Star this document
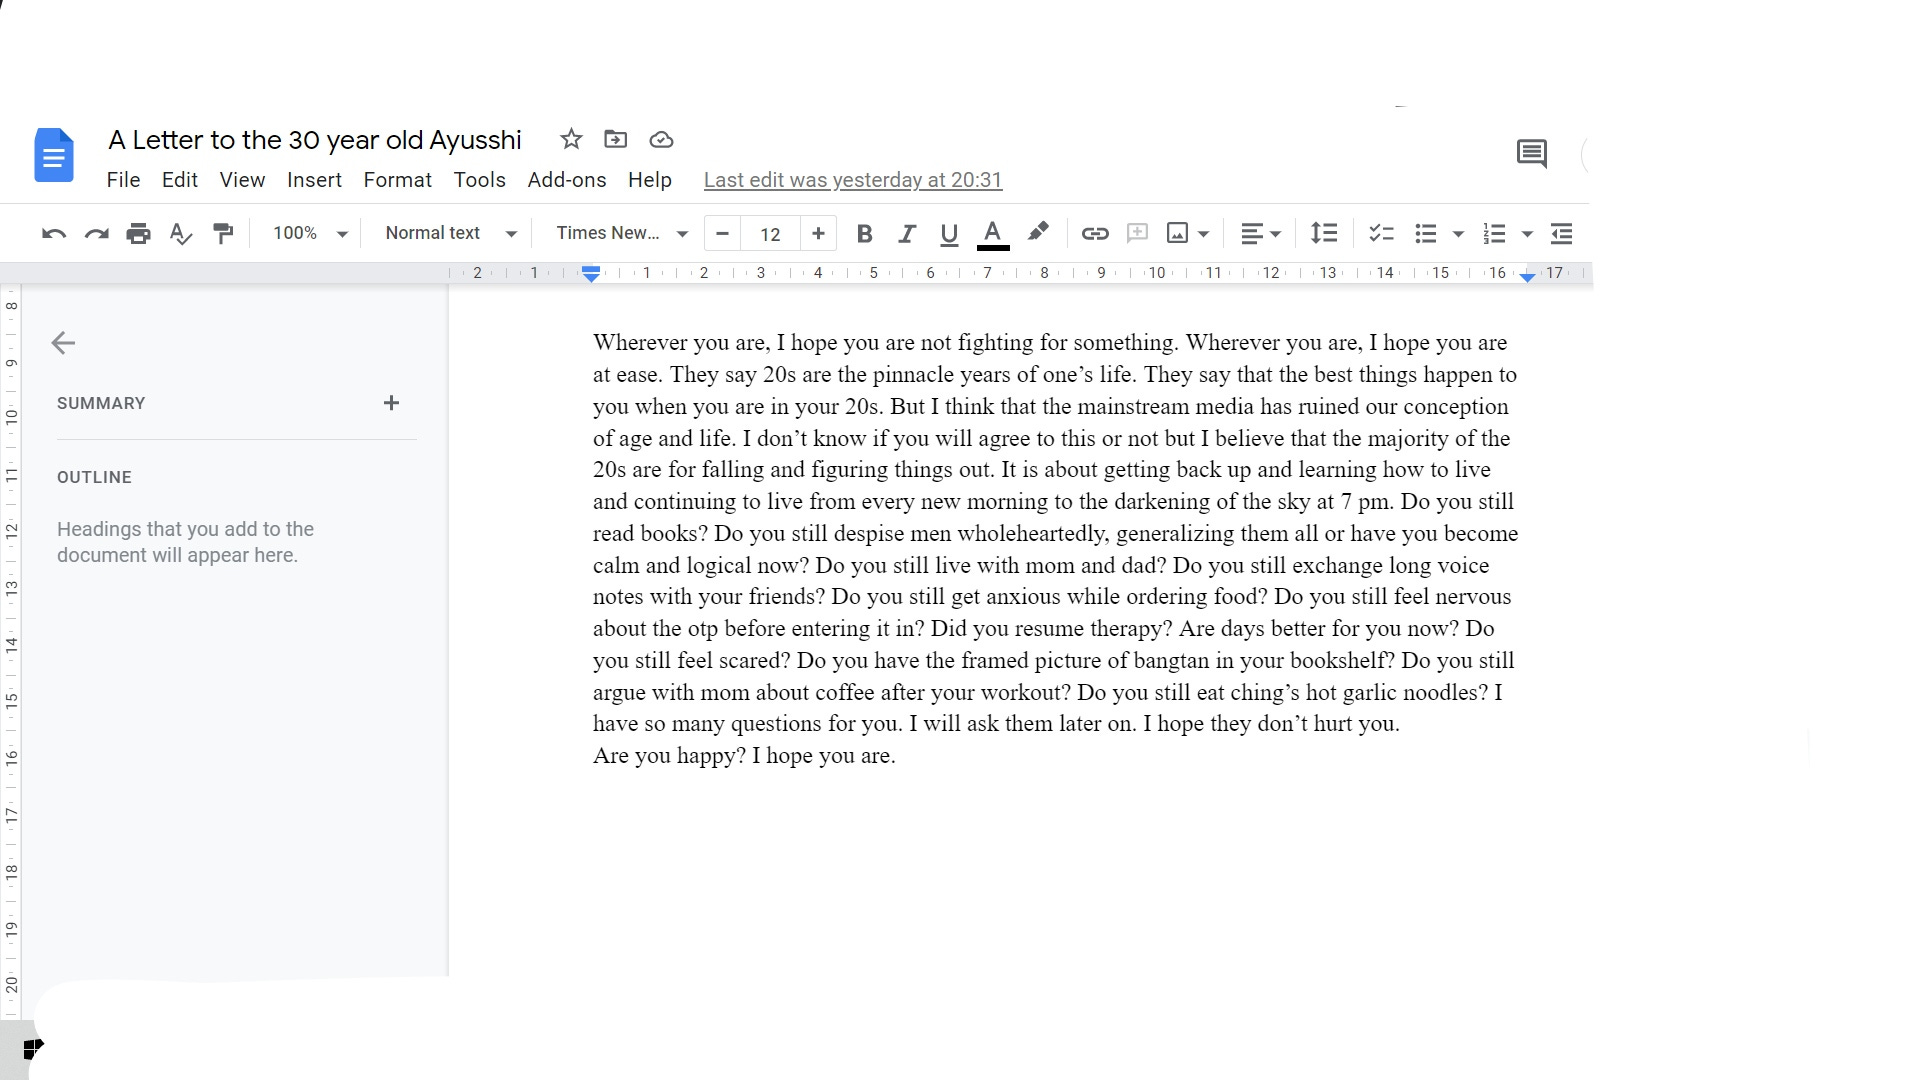1920x1080 pixels. [x=571, y=139]
